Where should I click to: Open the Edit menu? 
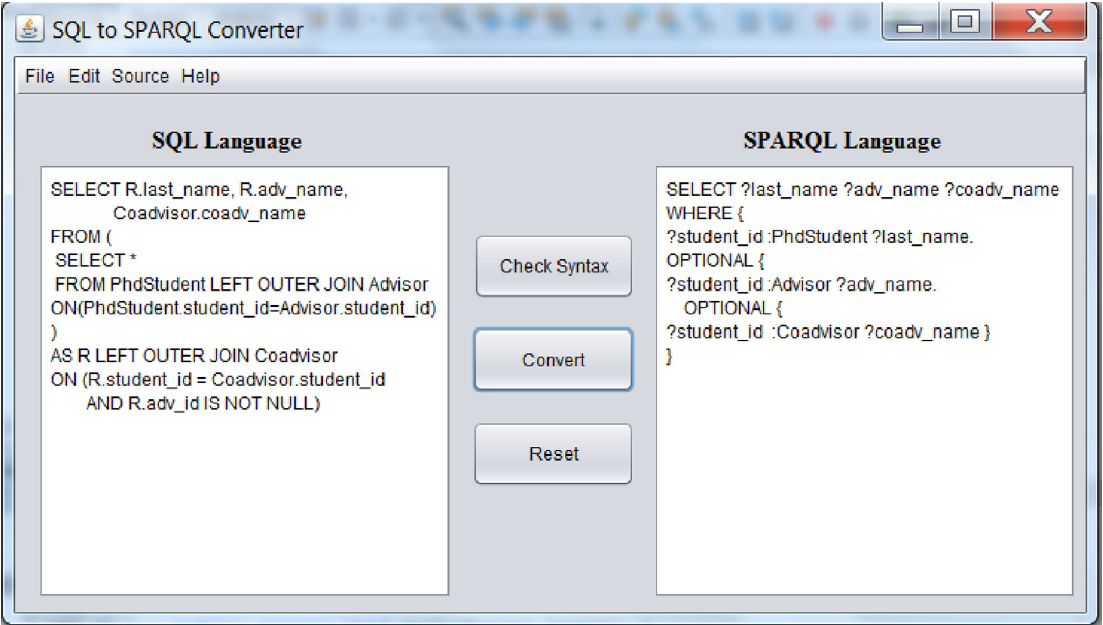click(x=84, y=77)
